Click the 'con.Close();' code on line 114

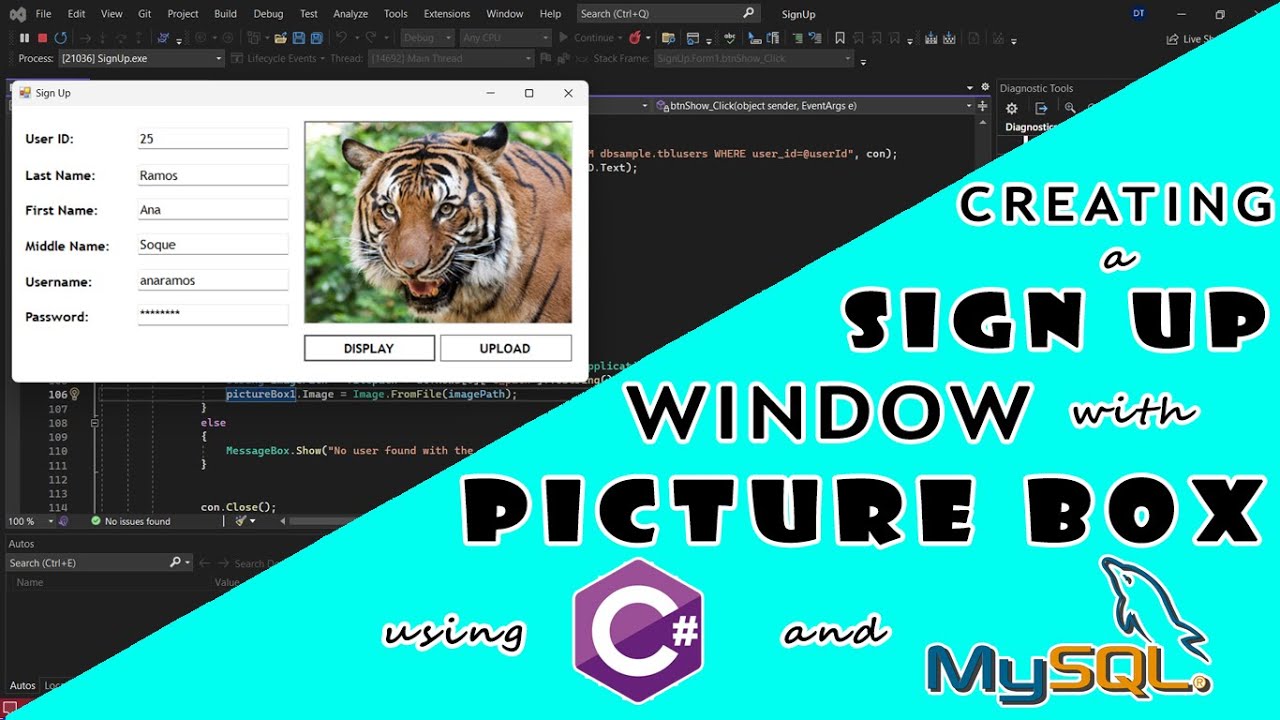pos(238,507)
